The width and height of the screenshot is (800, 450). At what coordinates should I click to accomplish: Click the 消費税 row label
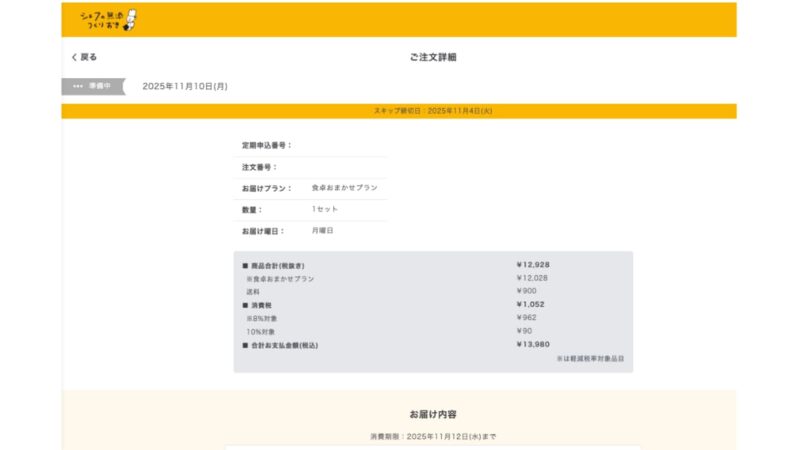point(257,306)
